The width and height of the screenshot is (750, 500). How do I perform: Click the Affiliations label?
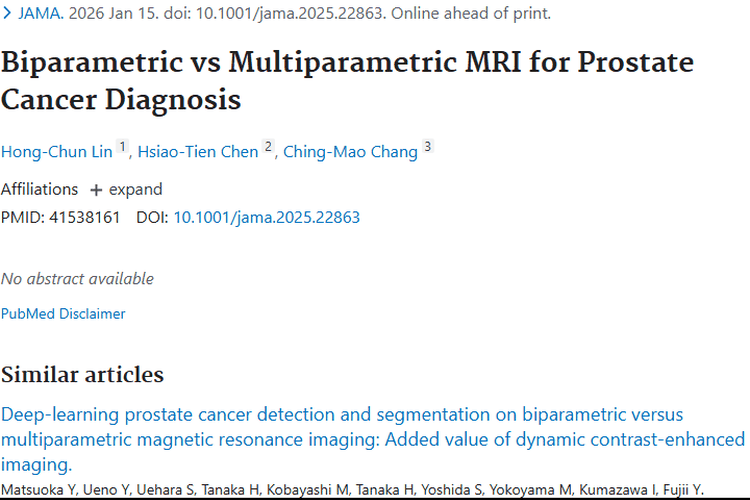(x=39, y=190)
